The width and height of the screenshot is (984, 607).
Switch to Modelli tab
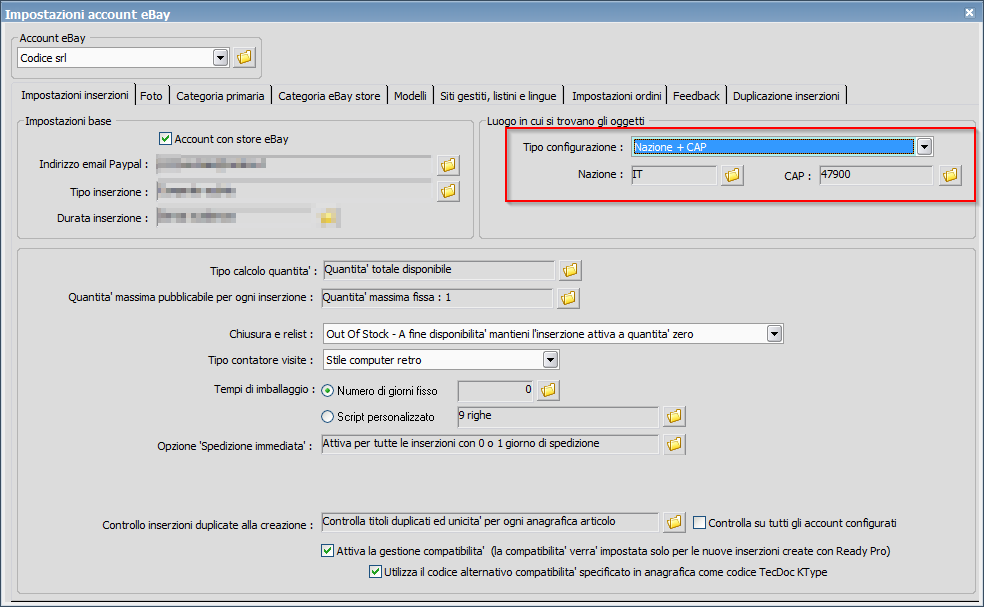(410, 96)
